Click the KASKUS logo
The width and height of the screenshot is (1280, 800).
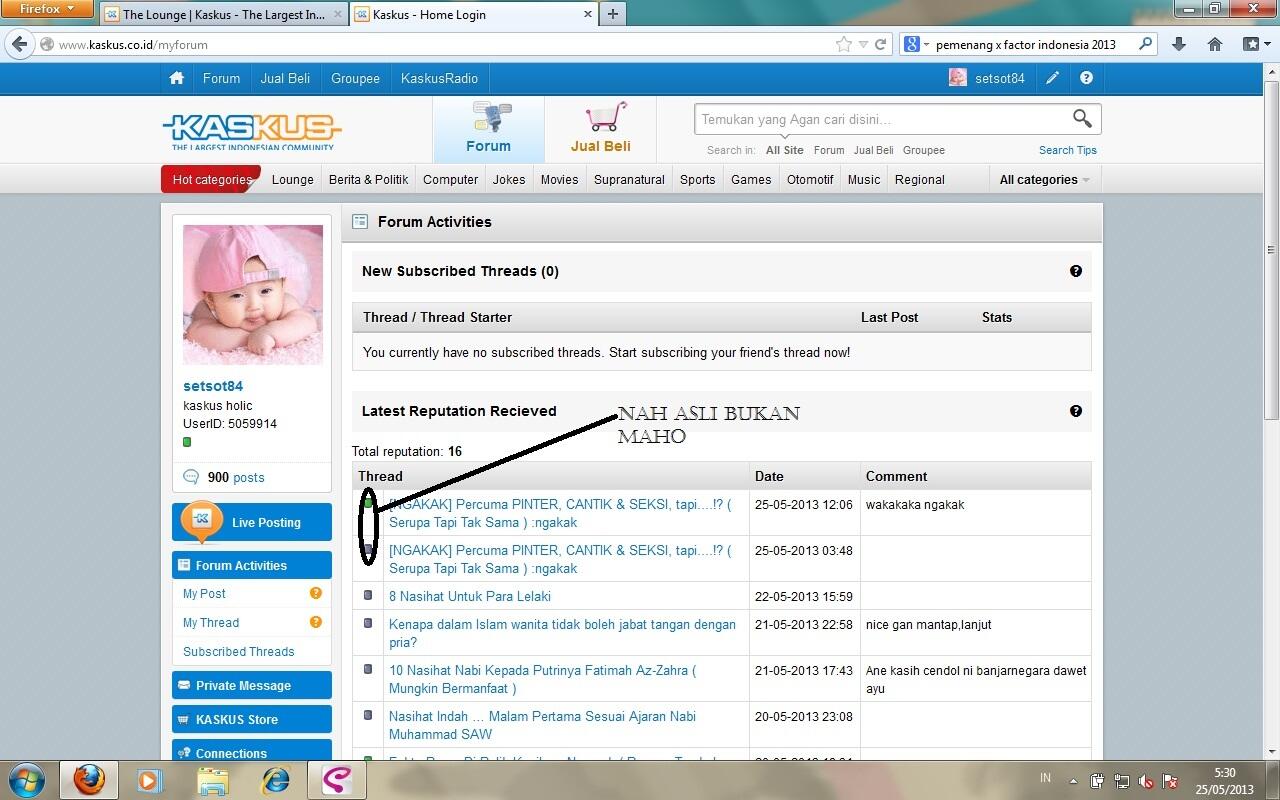251,131
